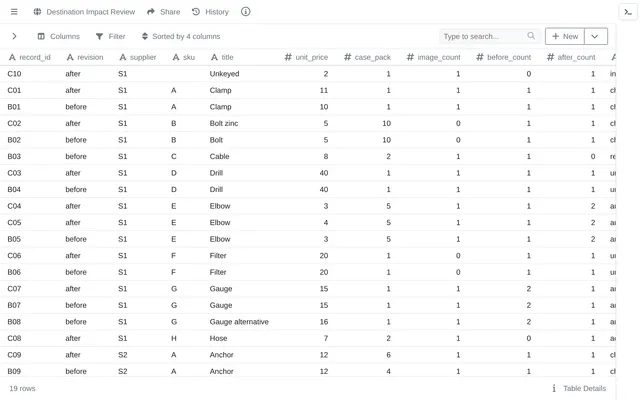The height and width of the screenshot is (400, 640).
Task: Click the number type icon of unit_price
Action: 288,57
